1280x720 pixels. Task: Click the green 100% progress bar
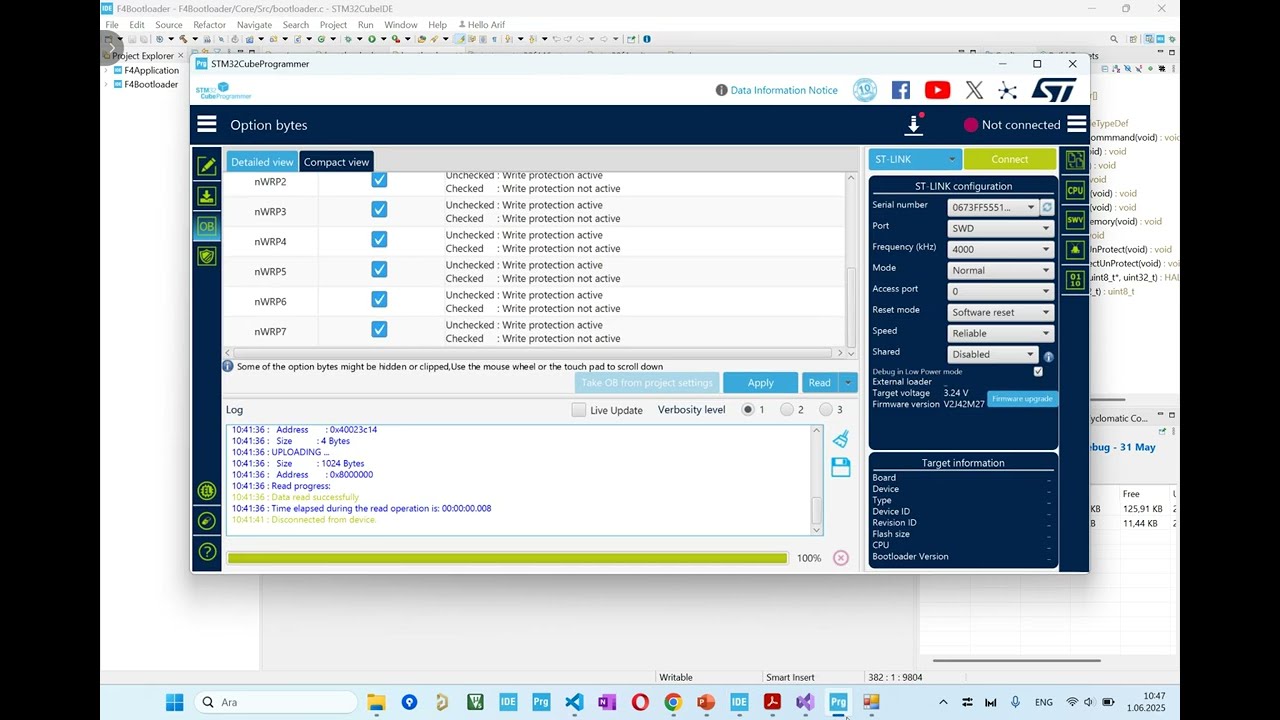(x=507, y=558)
